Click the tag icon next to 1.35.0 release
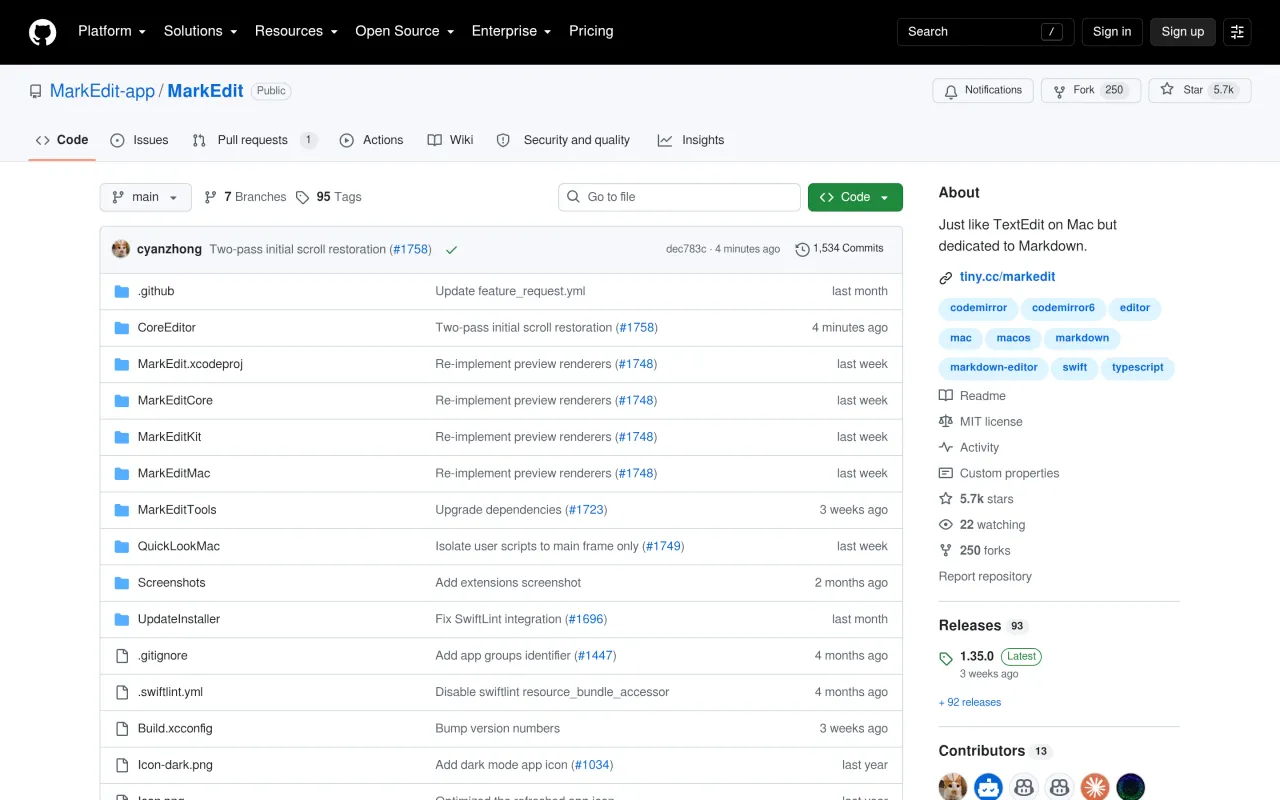 946,658
